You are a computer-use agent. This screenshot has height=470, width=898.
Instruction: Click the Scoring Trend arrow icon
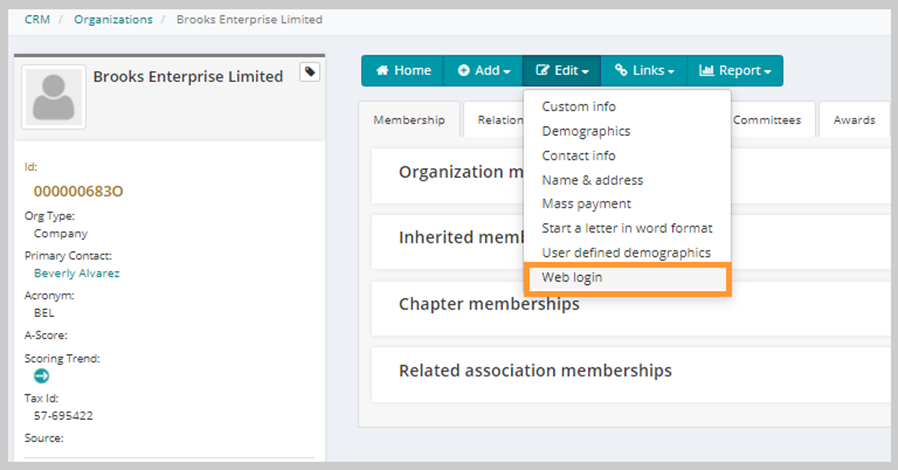tap(41, 376)
